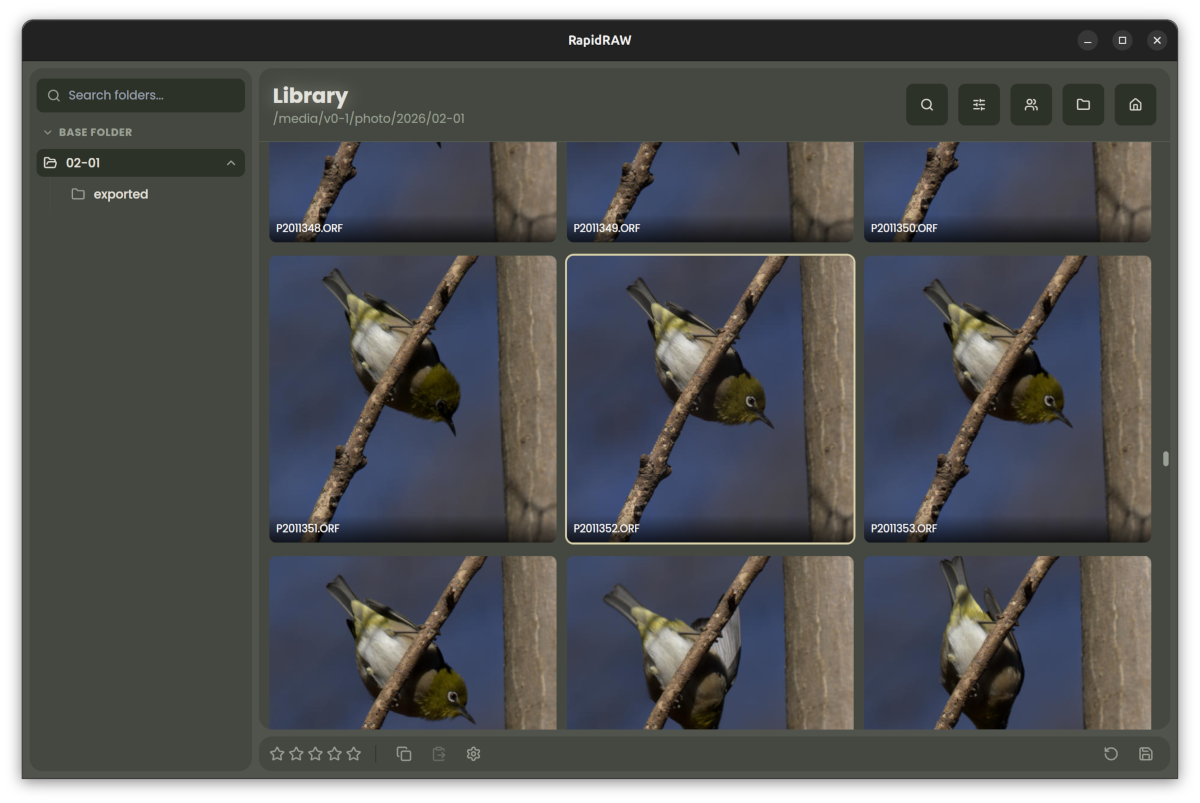
Task: Select thumbnail P2011353.ORF
Action: (1007, 399)
